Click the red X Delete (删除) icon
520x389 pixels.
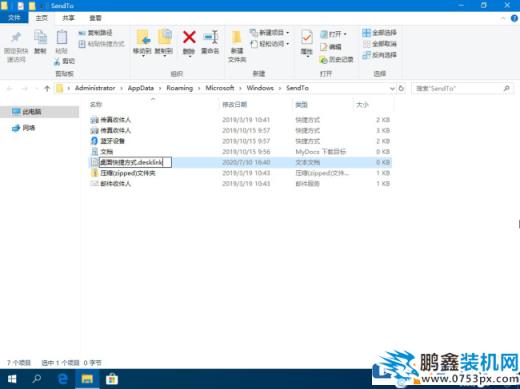189,37
